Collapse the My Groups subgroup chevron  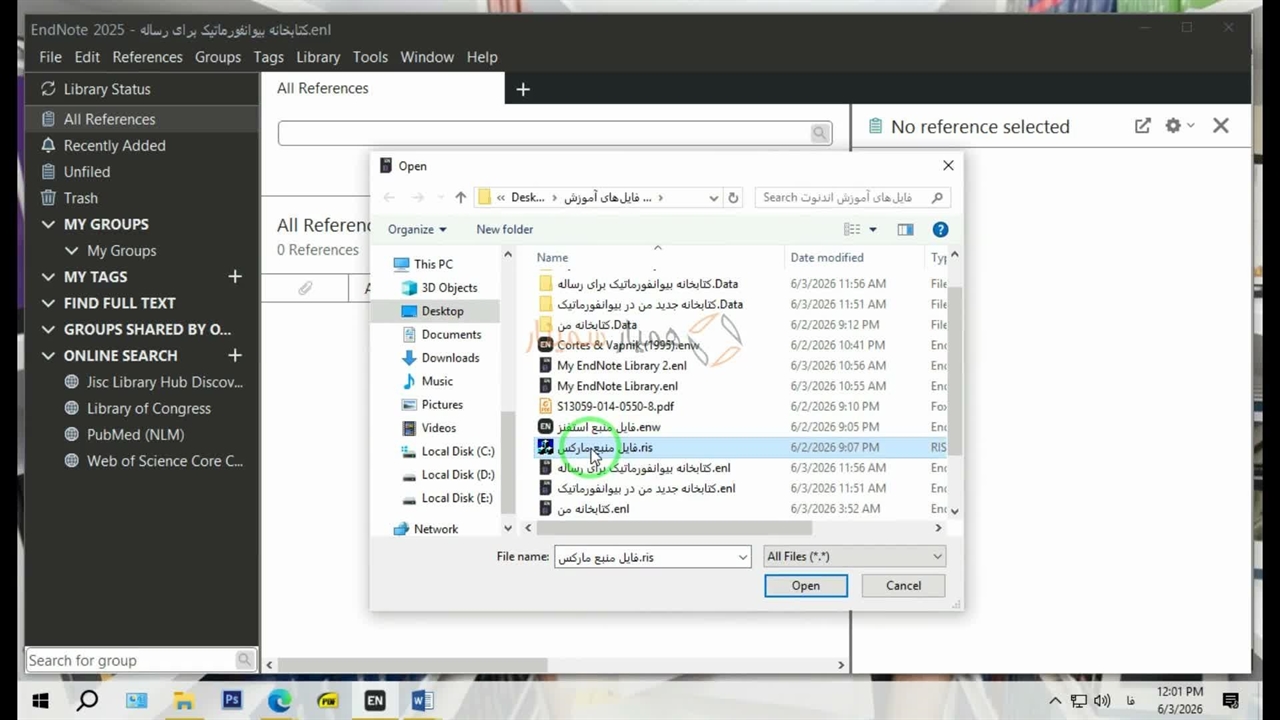(72, 251)
